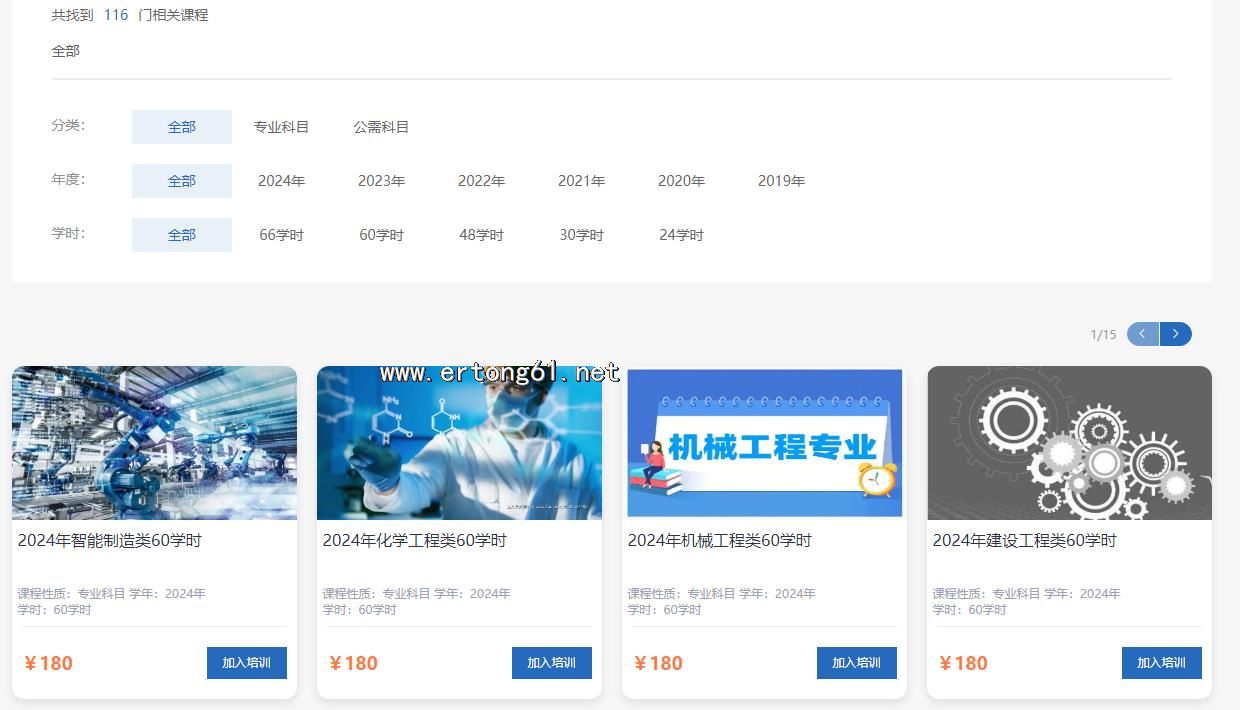Choose the 2019年 year filter

tap(781, 181)
